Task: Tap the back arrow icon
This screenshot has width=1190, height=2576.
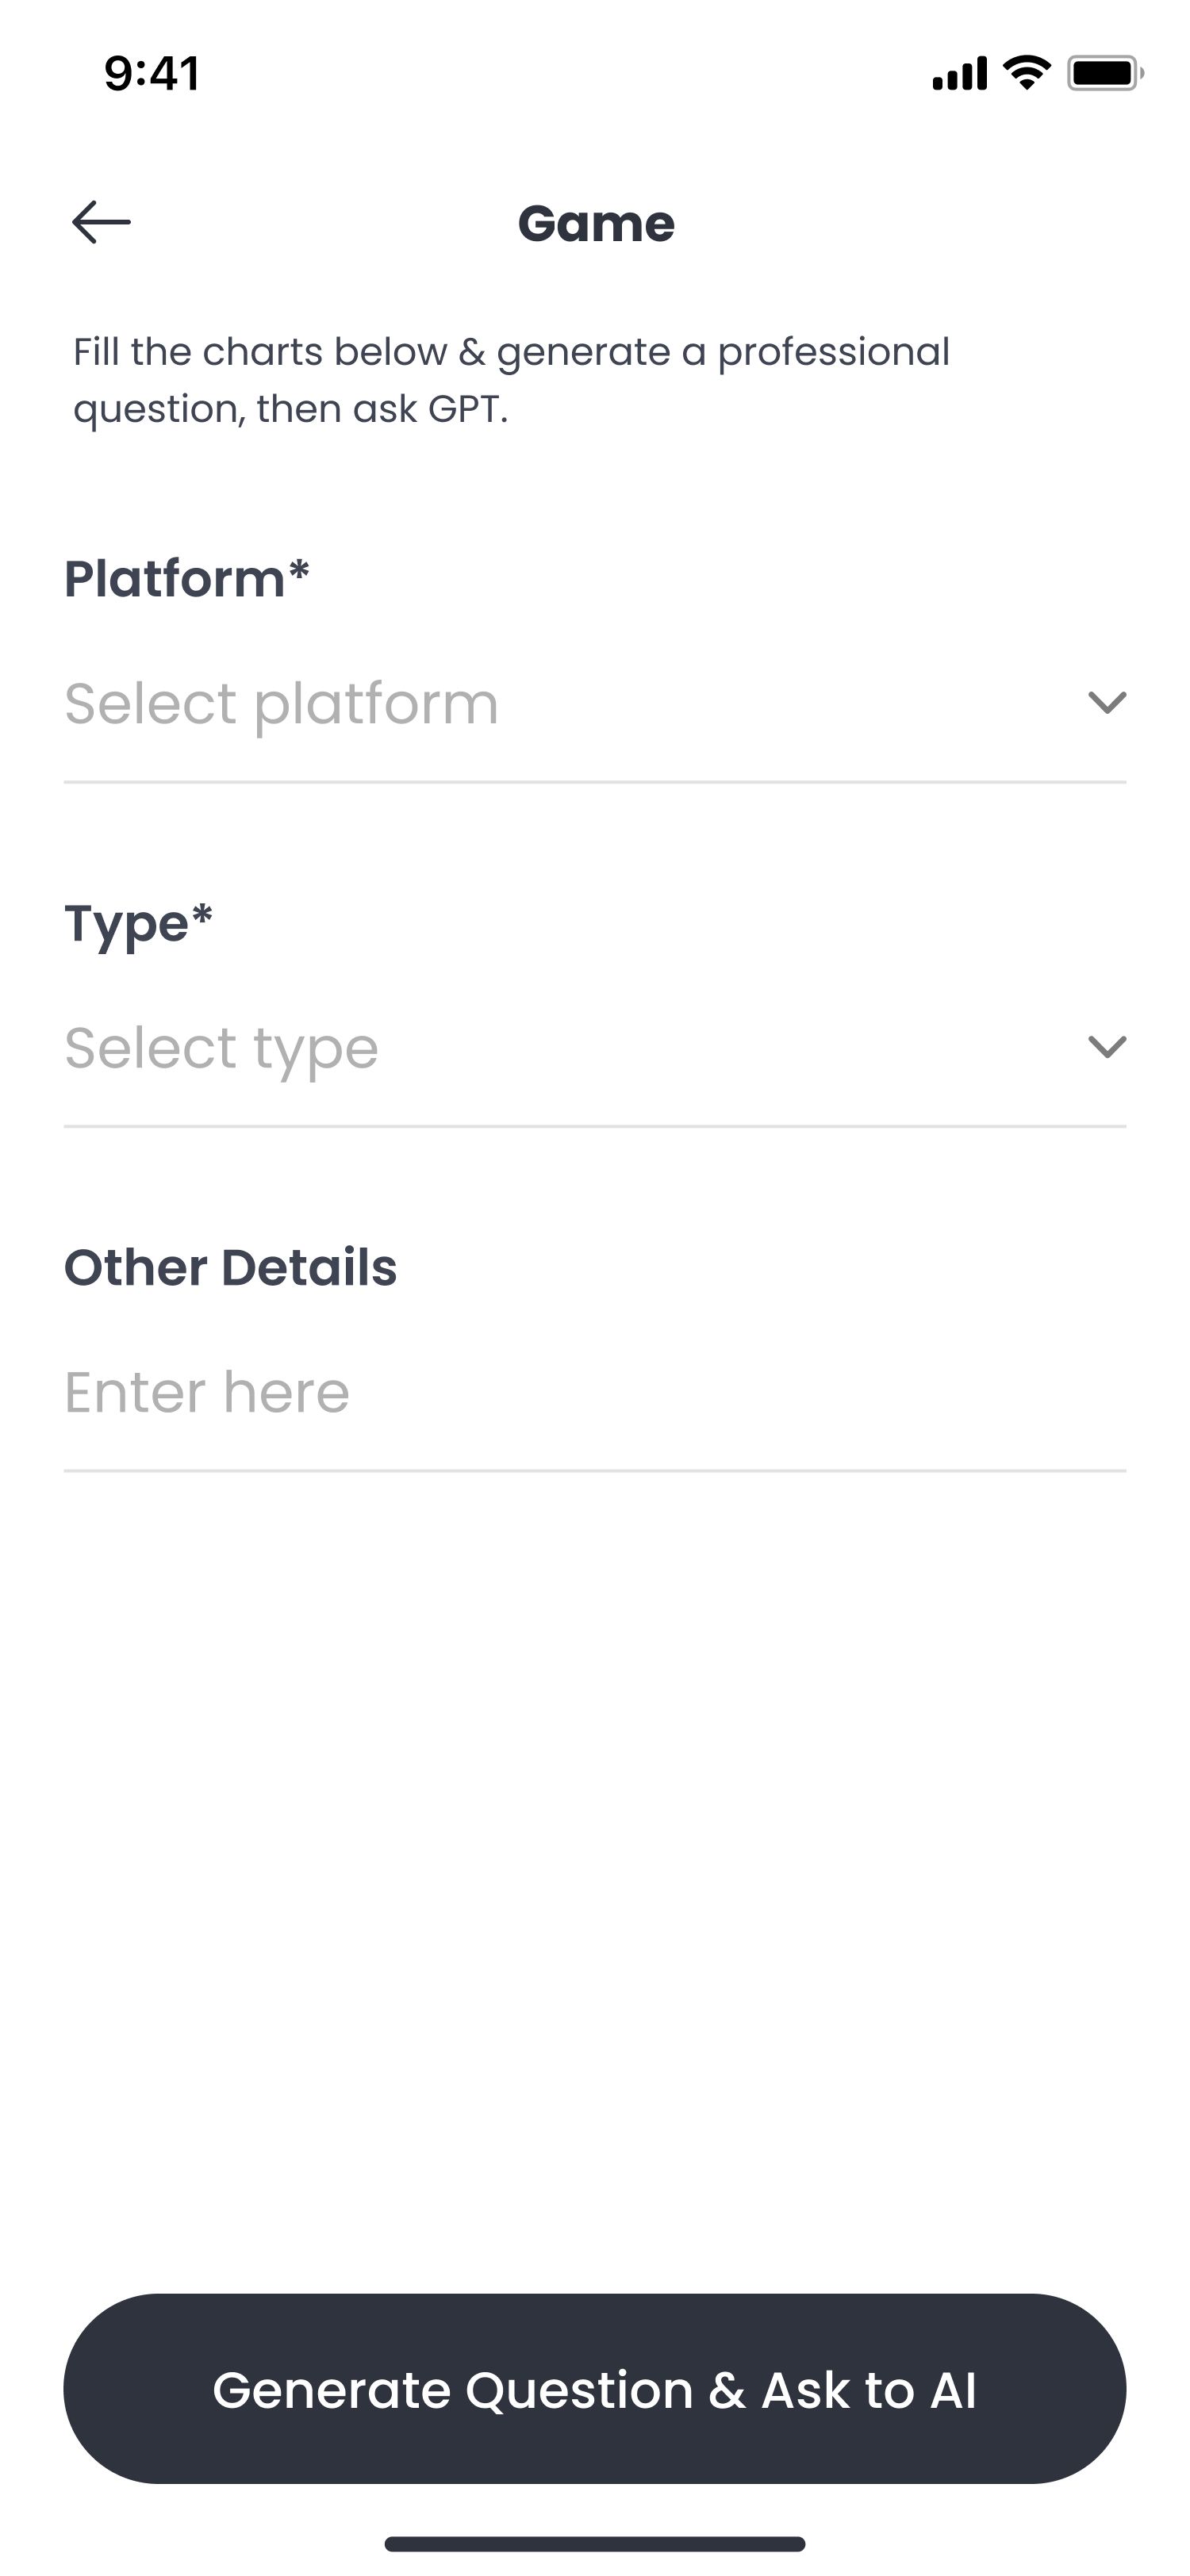Action: pos(101,222)
